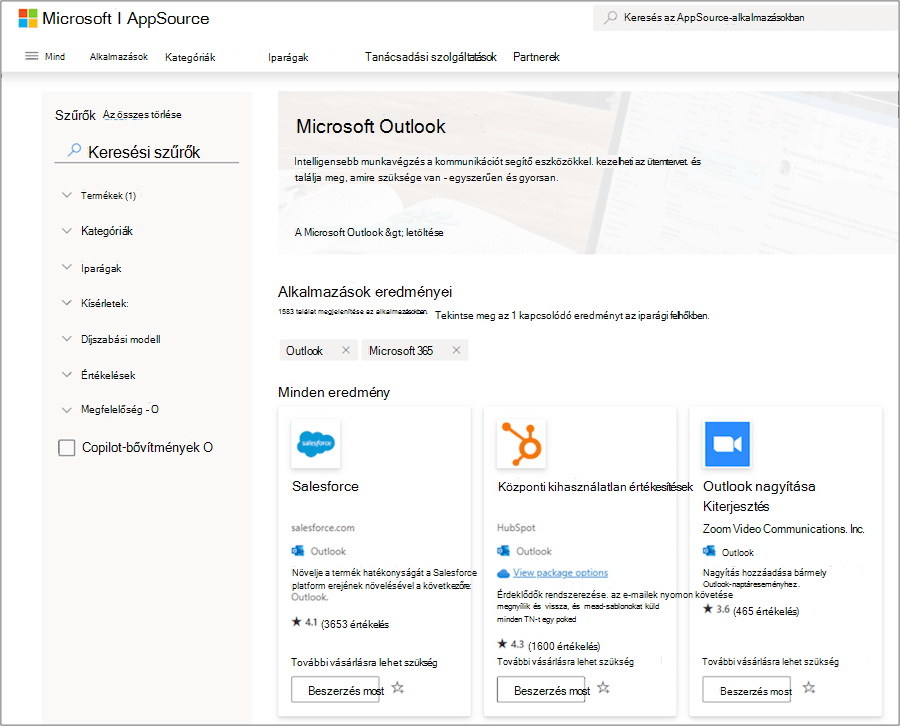Open the Kategóriák top menu
Viewport: 900px width, 726px height.
pyautogui.click(x=190, y=57)
